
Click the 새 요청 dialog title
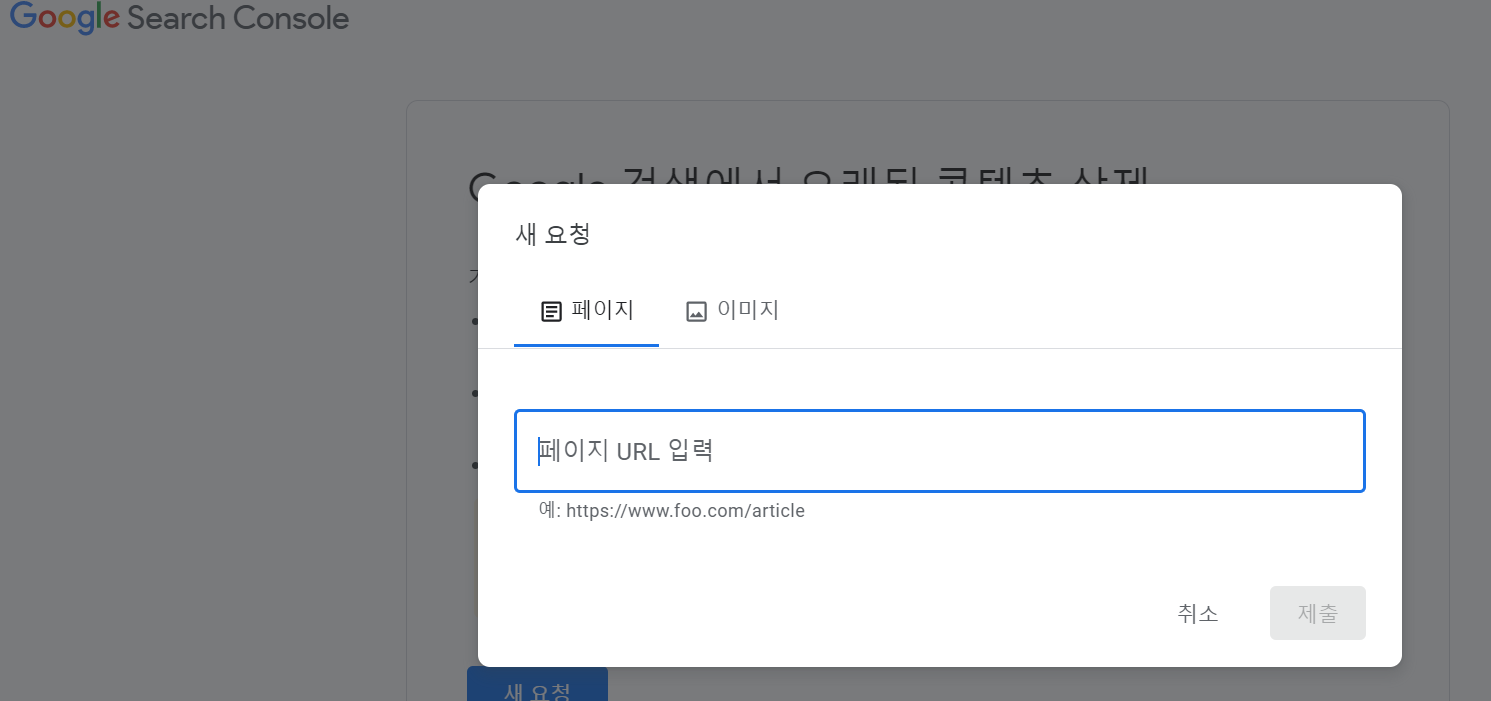(552, 235)
